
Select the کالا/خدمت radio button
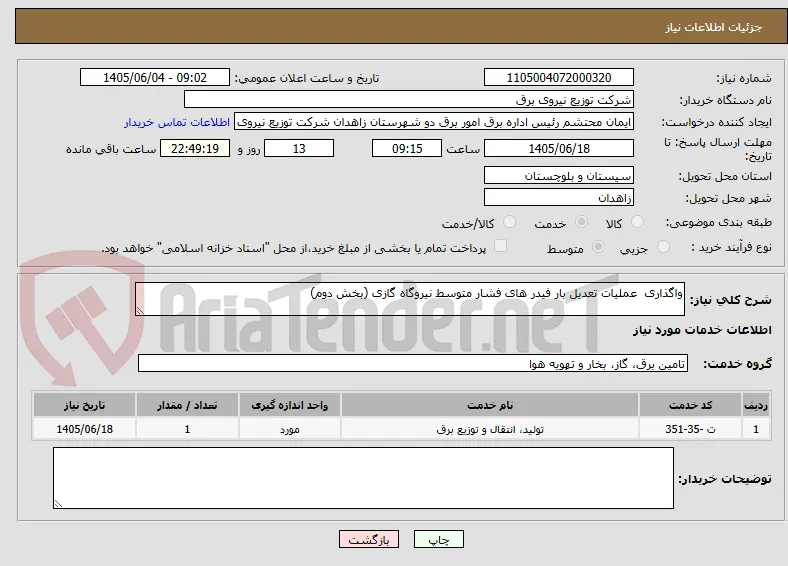click(x=509, y=222)
